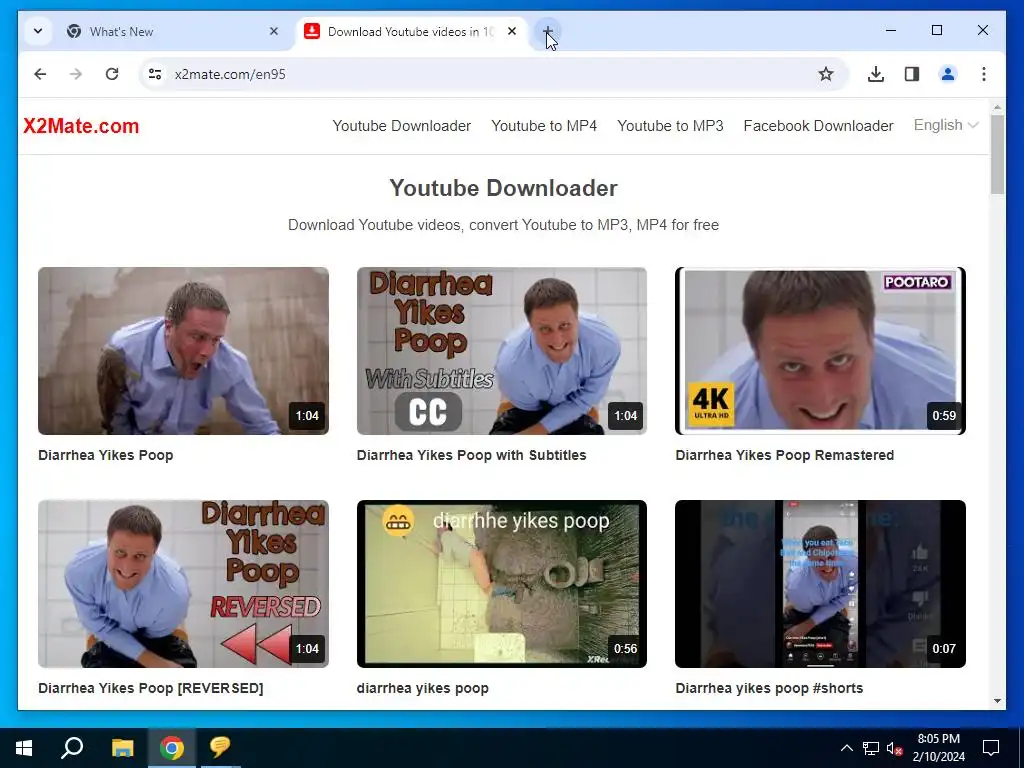1024x768 pixels.
Task: Open the Chrome profile avatar
Action: [948, 74]
